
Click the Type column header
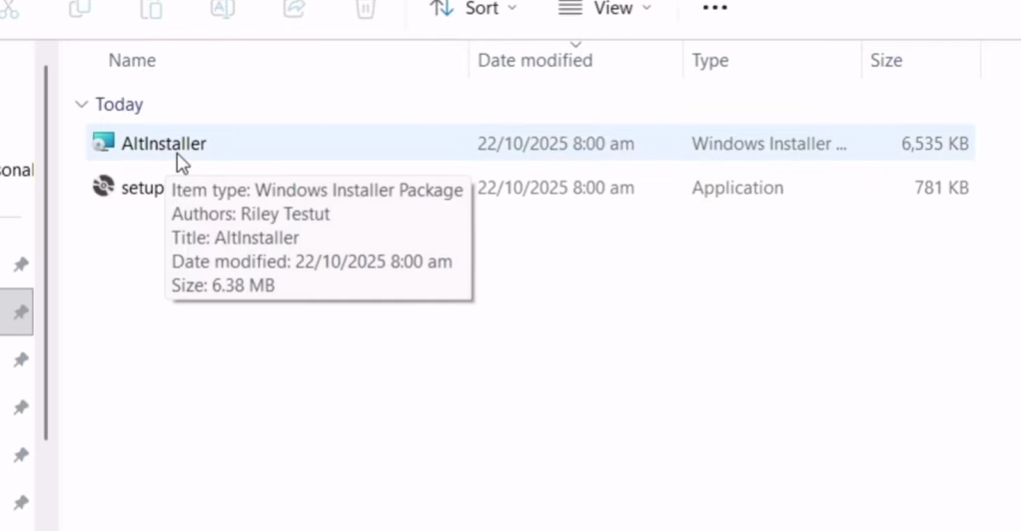(710, 61)
